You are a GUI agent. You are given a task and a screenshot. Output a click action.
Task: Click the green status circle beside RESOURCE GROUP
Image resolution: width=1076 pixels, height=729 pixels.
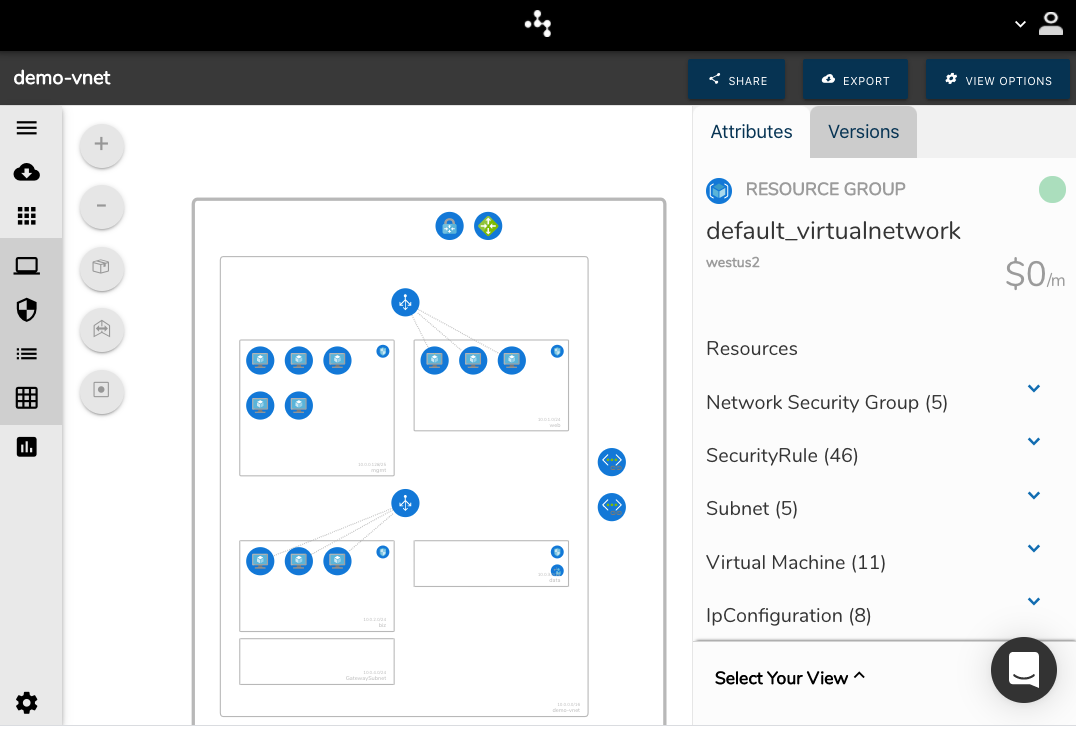point(1052,188)
